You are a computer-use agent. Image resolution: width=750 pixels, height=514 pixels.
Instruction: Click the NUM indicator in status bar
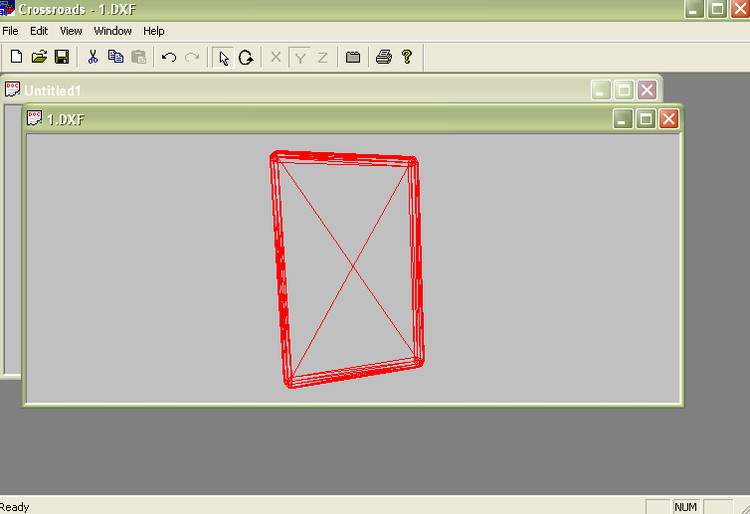(x=685, y=507)
